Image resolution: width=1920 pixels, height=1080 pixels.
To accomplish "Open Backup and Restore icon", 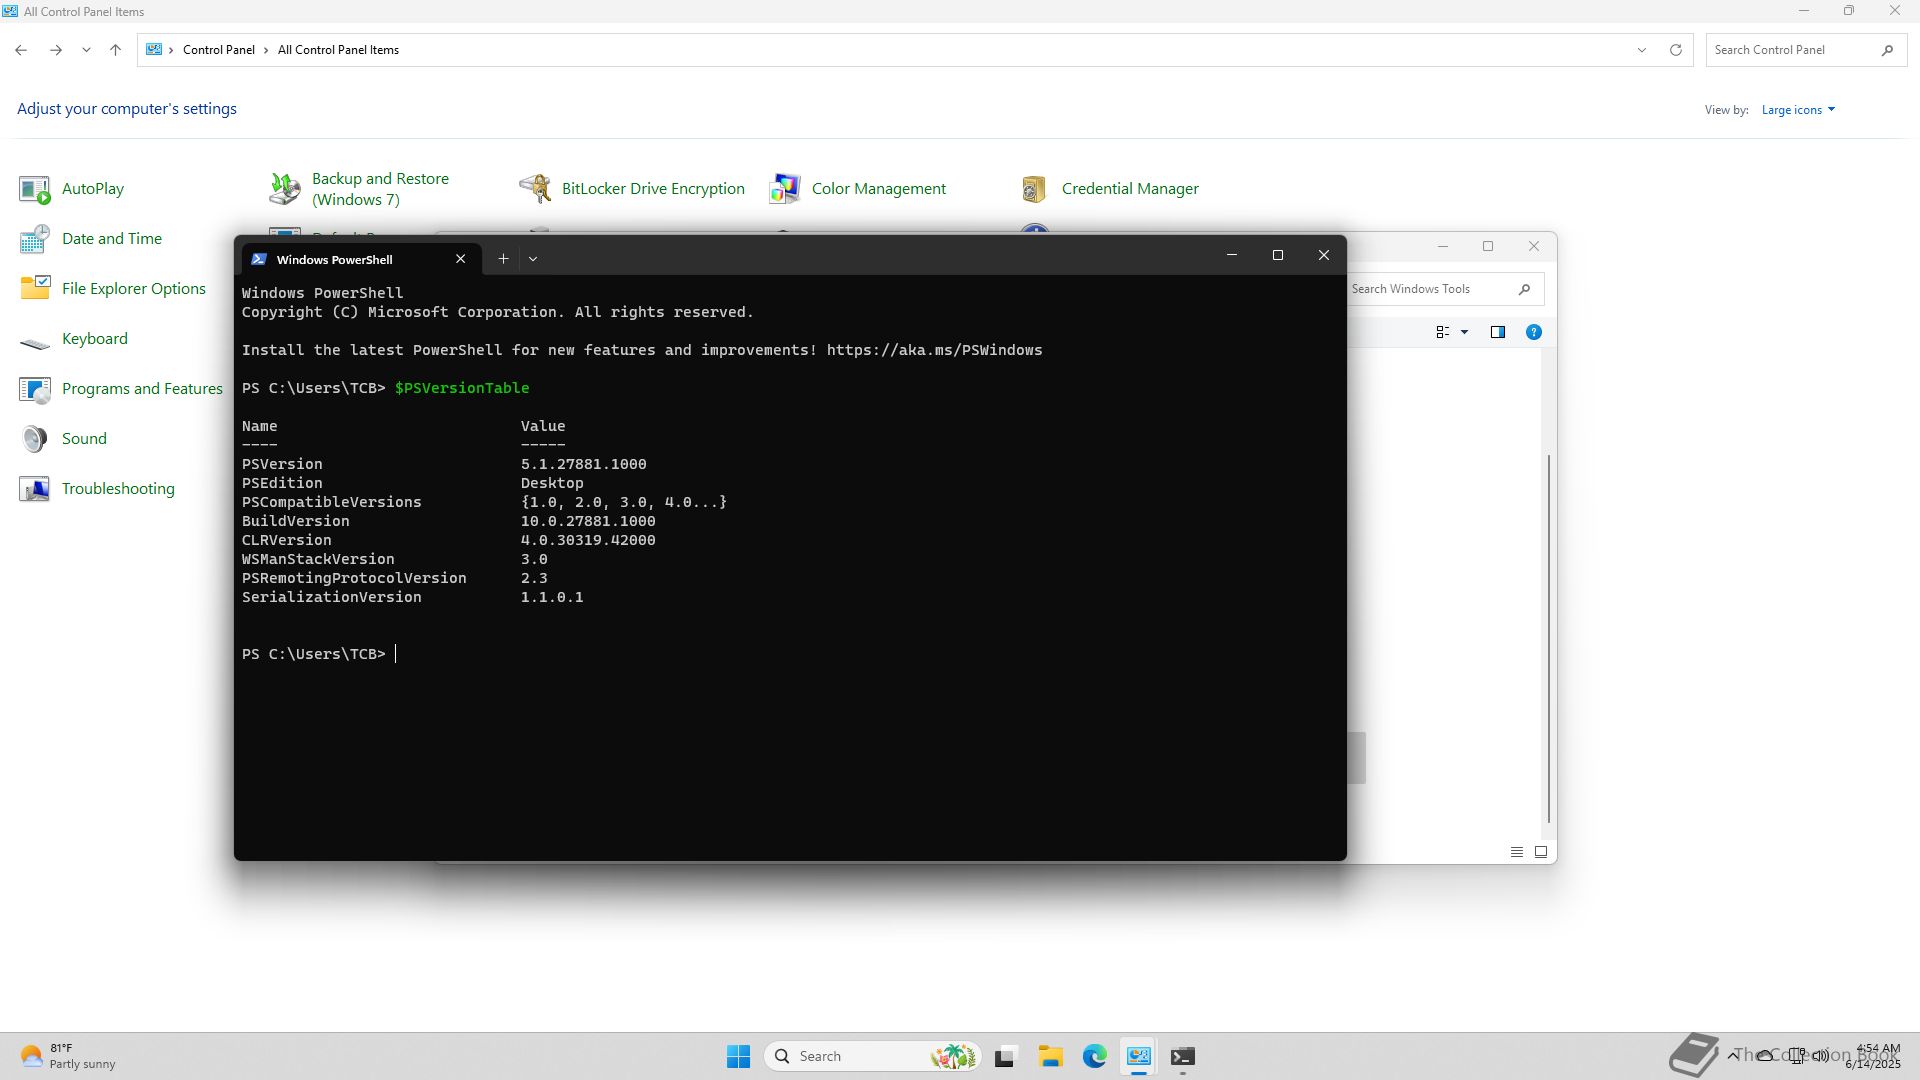I will (285, 189).
